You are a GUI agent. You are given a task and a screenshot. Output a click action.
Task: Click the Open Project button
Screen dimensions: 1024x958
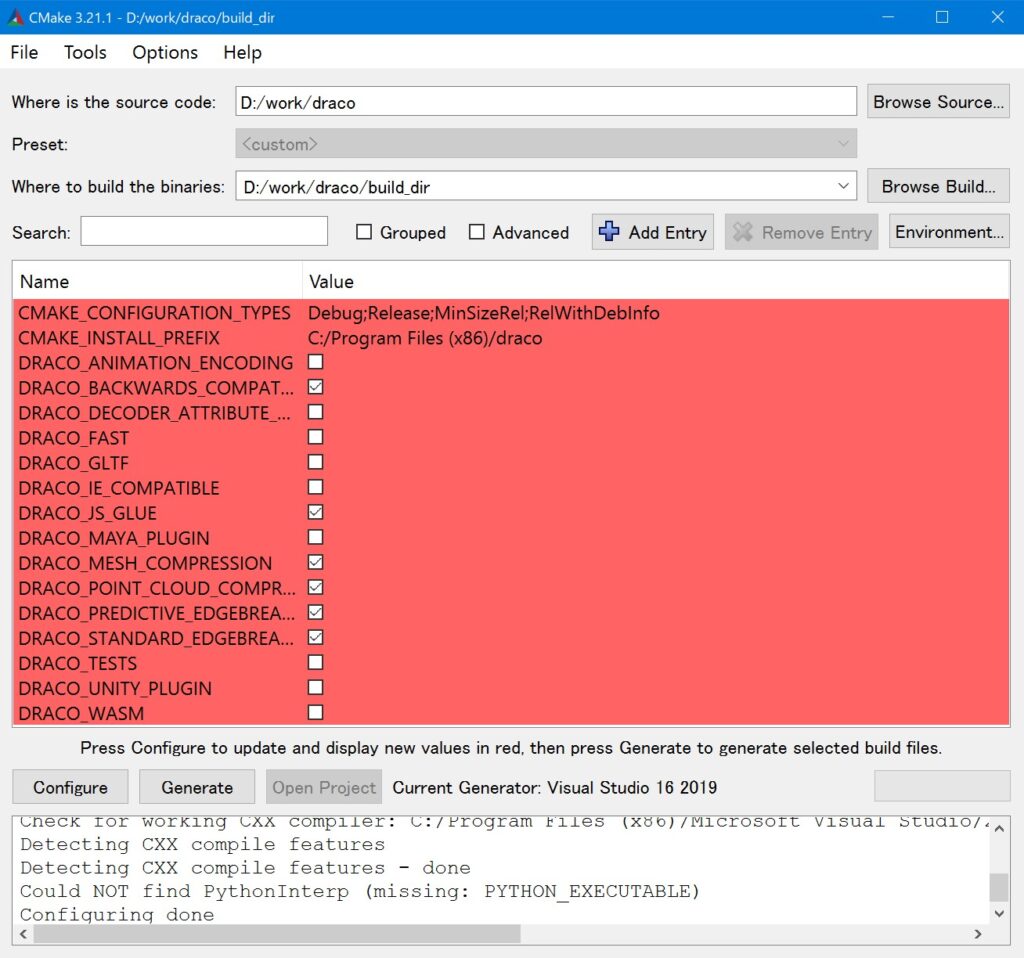tap(324, 787)
